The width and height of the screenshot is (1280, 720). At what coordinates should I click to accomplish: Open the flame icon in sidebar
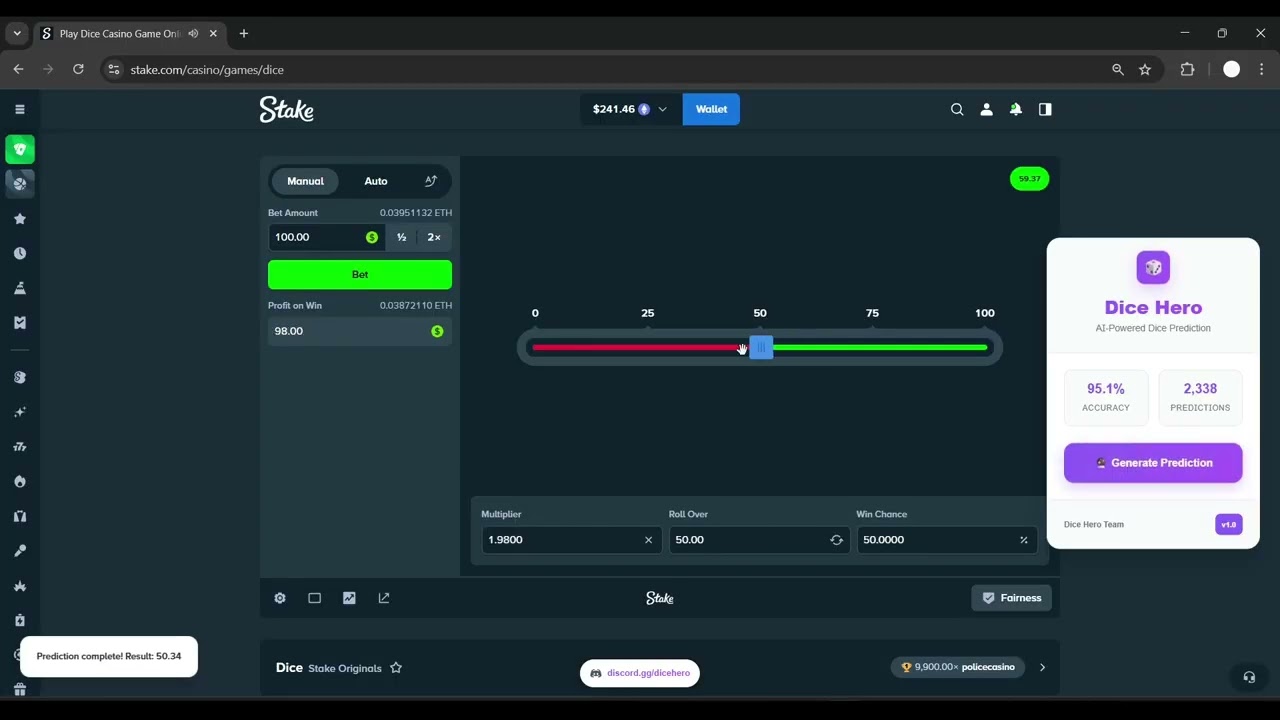pos(20,481)
